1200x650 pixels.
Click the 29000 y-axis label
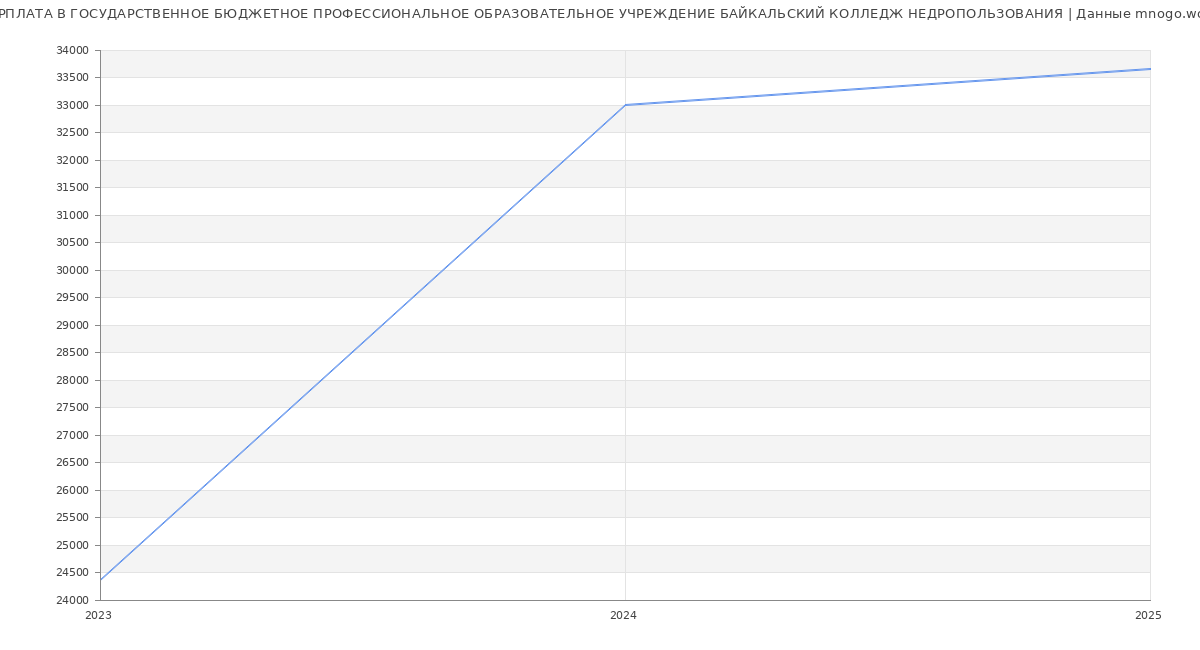(x=74, y=325)
